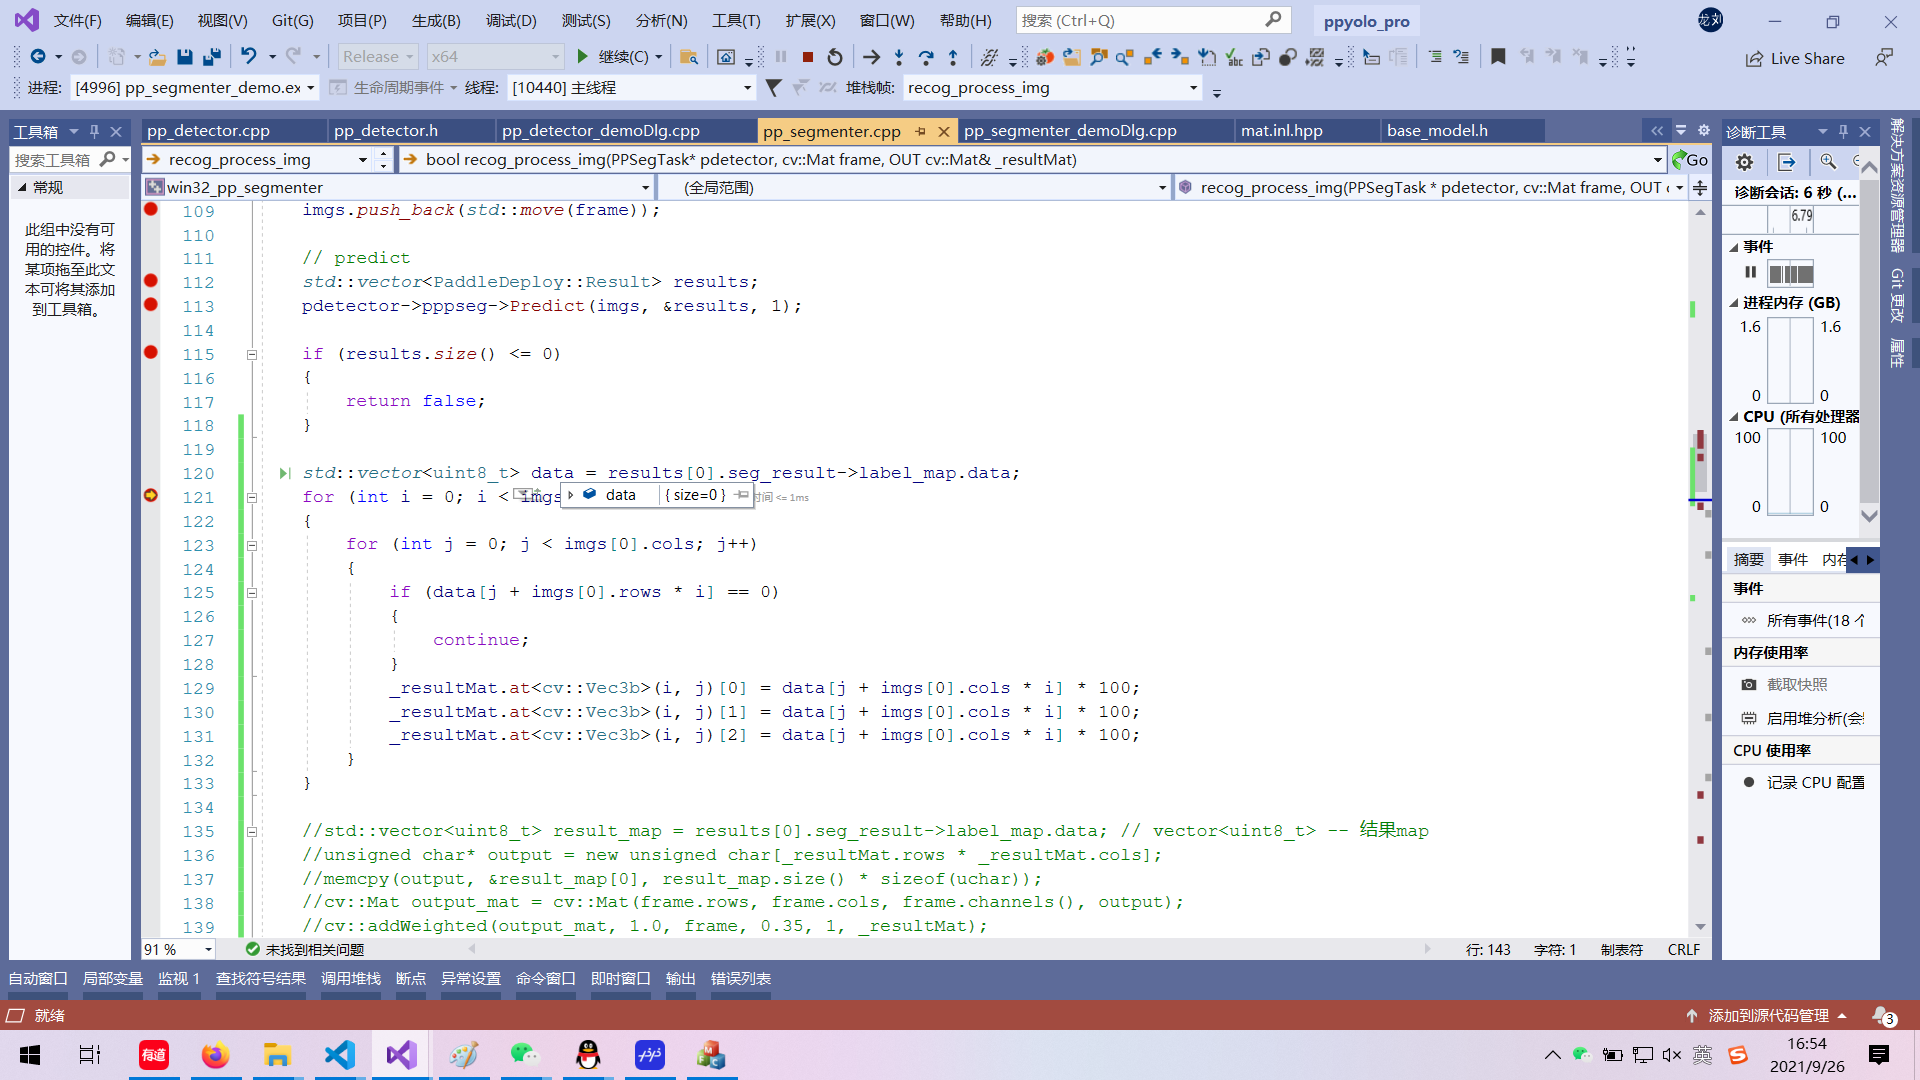Toggle breakpoint on line 112
The image size is (1920, 1080).
(151, 282)
